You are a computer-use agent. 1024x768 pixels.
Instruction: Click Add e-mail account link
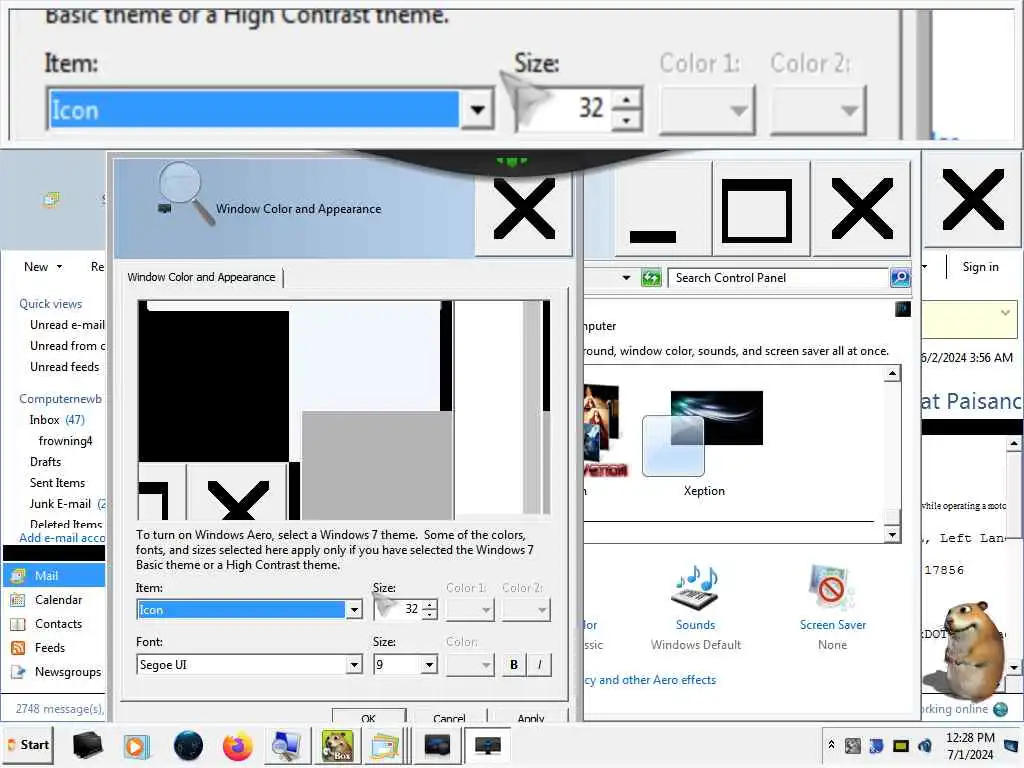point(62,537)
